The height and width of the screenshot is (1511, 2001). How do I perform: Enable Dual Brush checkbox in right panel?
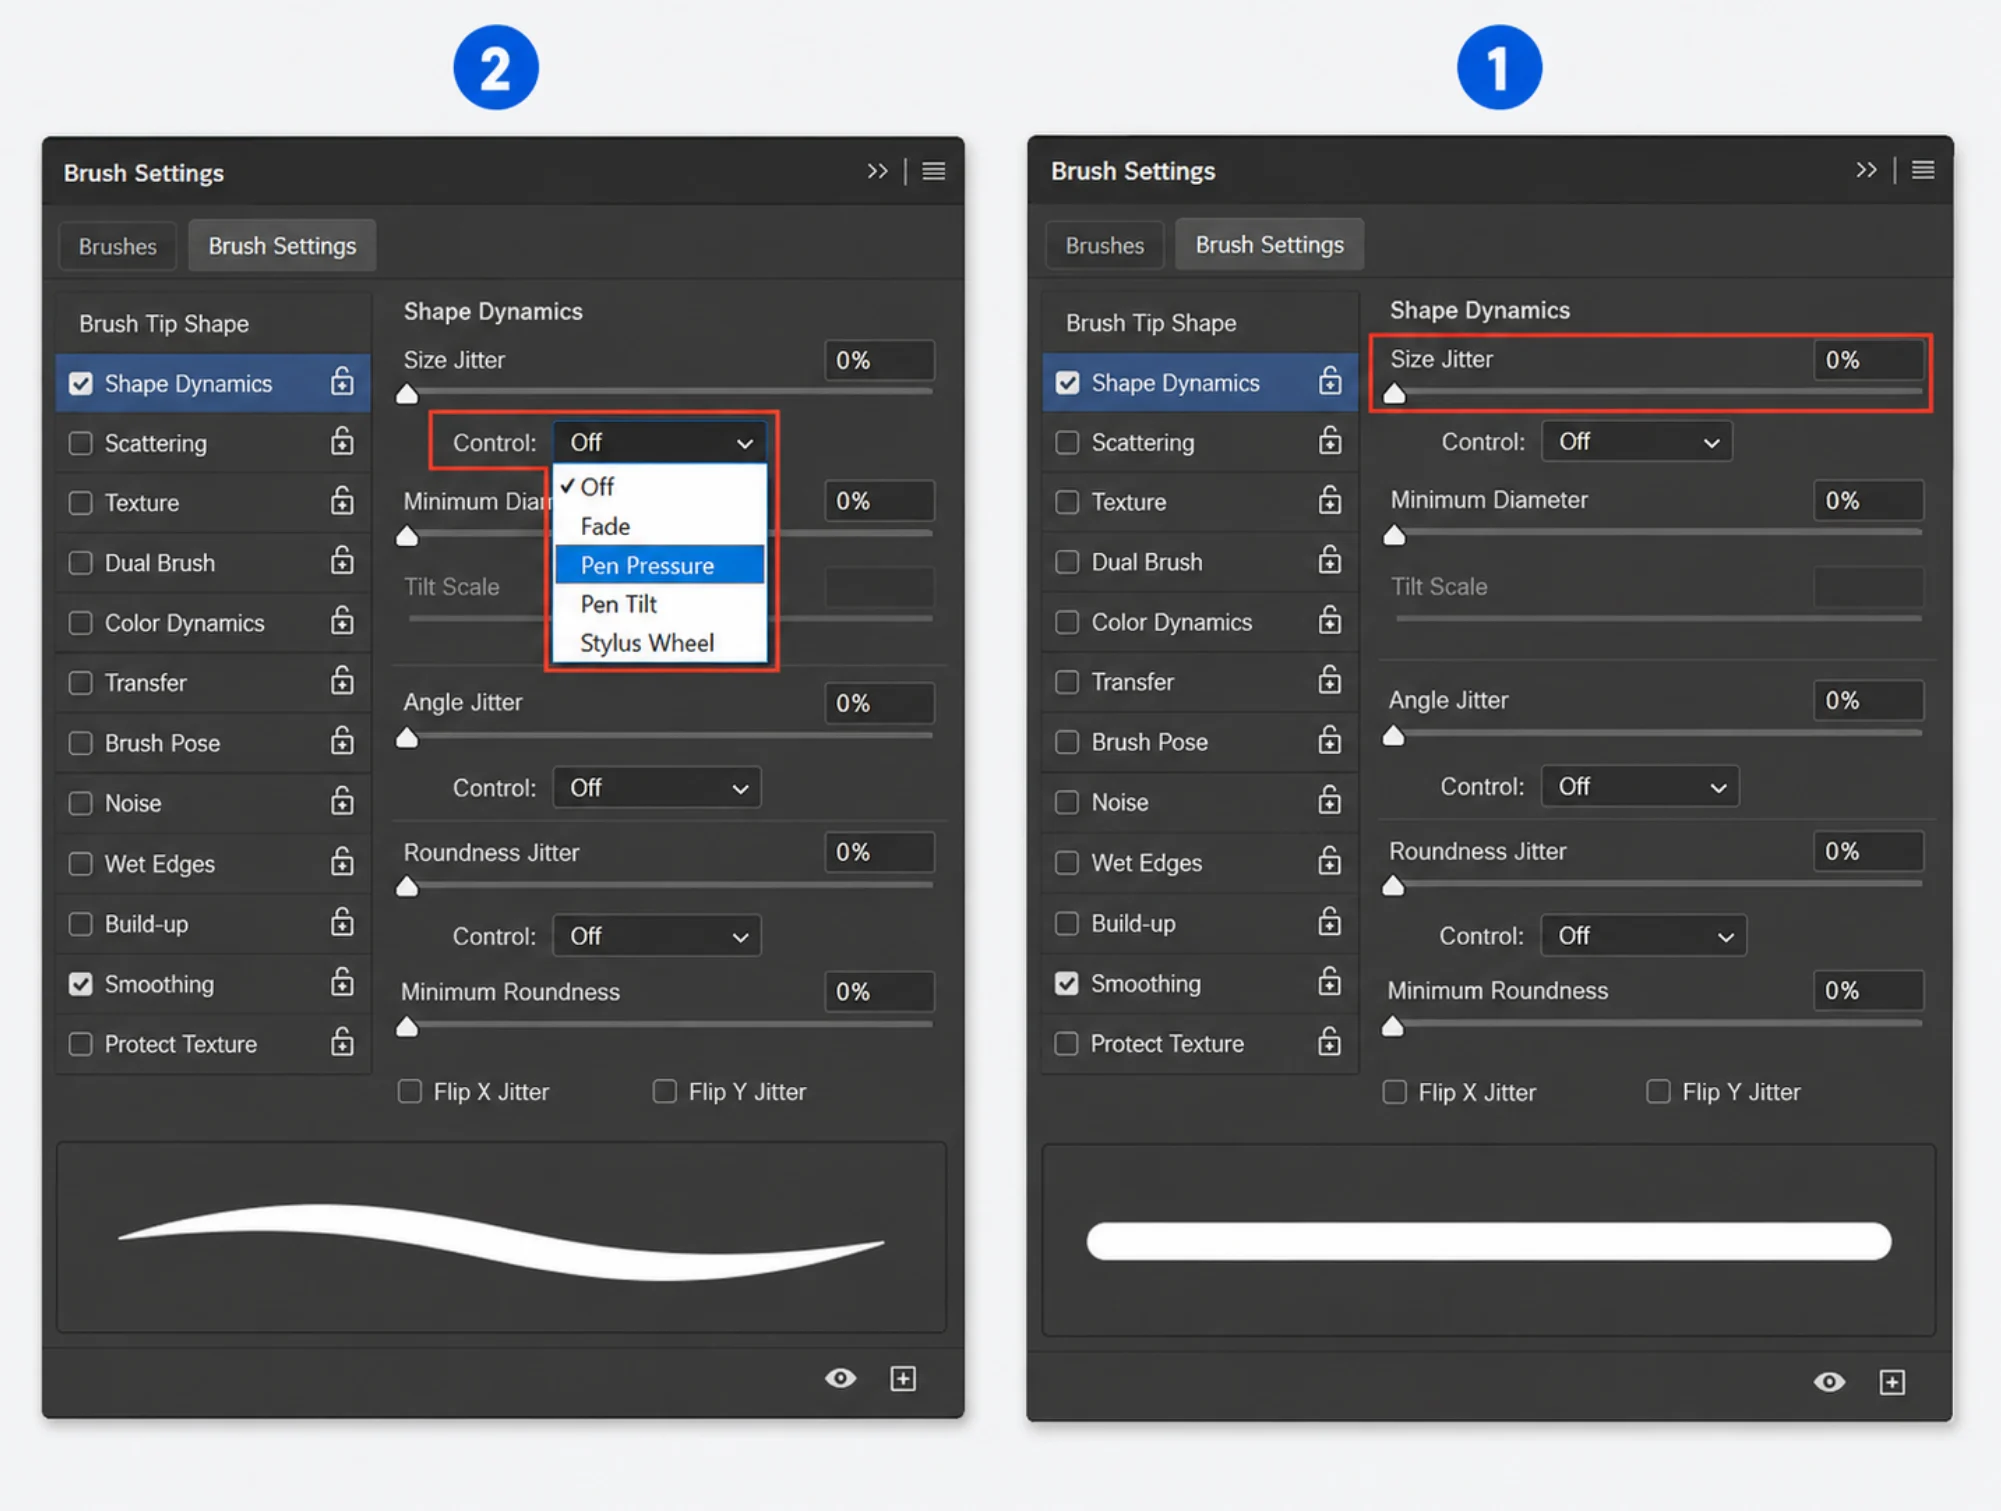tap(1068, 562)
